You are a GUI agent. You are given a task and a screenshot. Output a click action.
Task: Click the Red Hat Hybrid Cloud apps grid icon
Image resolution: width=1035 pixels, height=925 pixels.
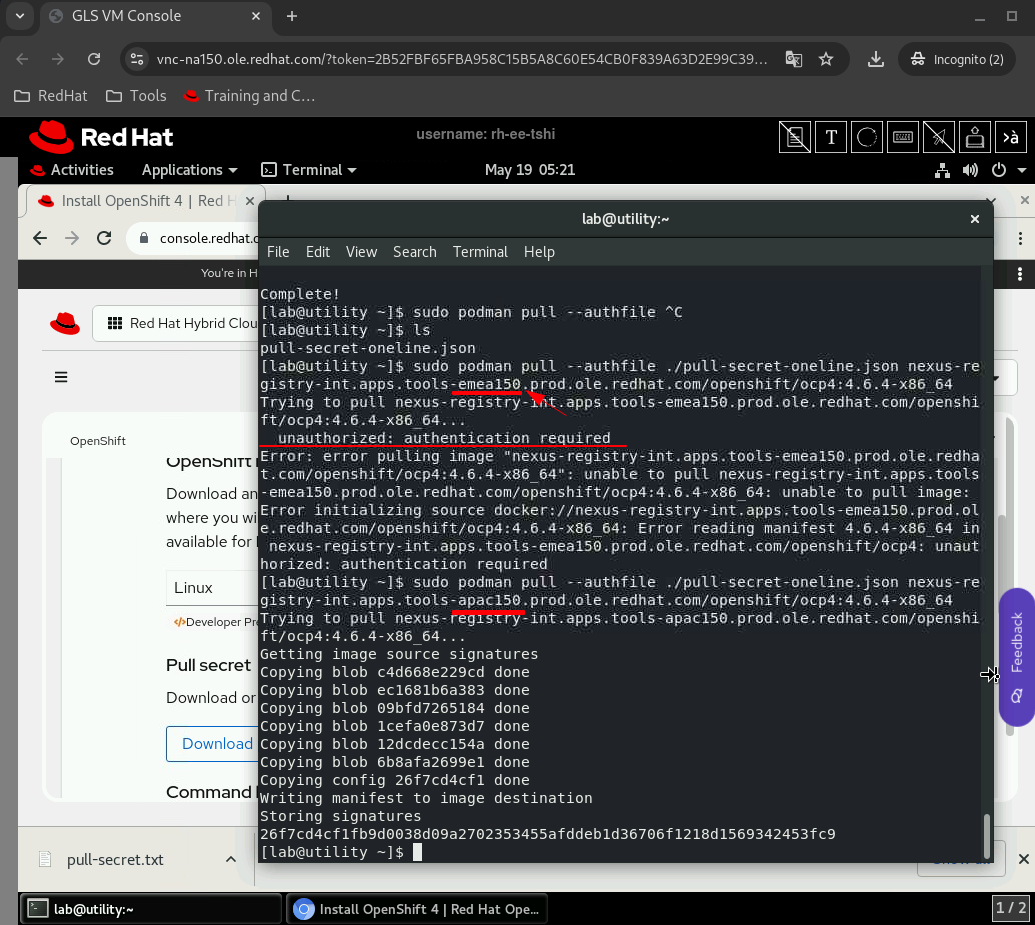tap(115, 323)
